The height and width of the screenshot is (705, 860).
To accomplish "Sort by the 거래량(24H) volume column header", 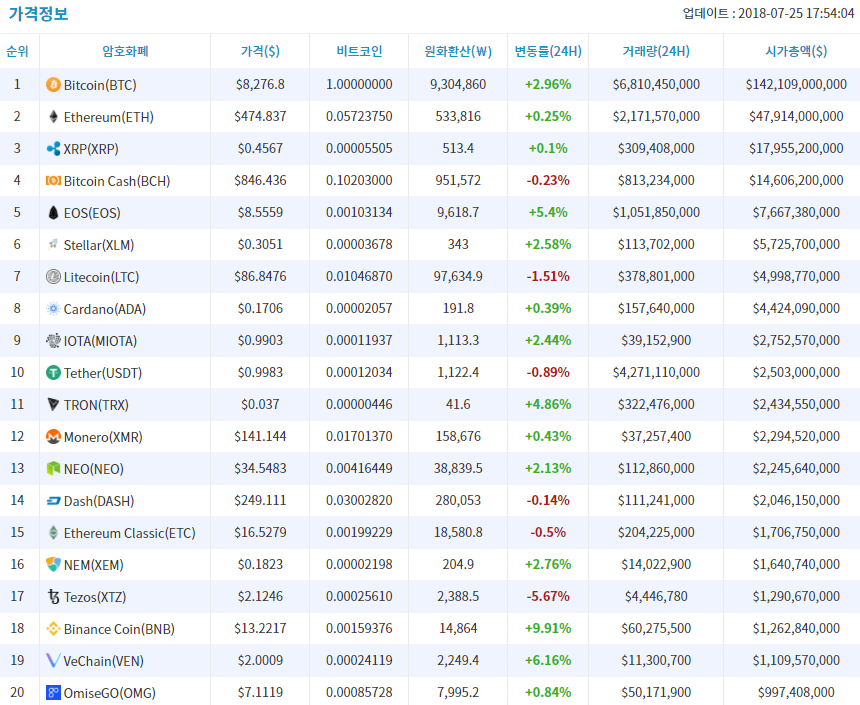I will click(656, 51).
